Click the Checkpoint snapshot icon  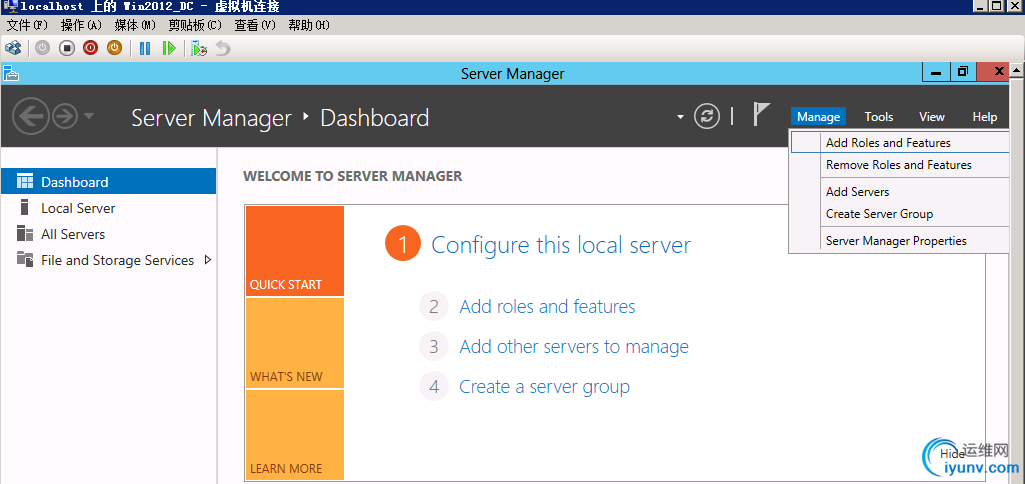[199, 48]
